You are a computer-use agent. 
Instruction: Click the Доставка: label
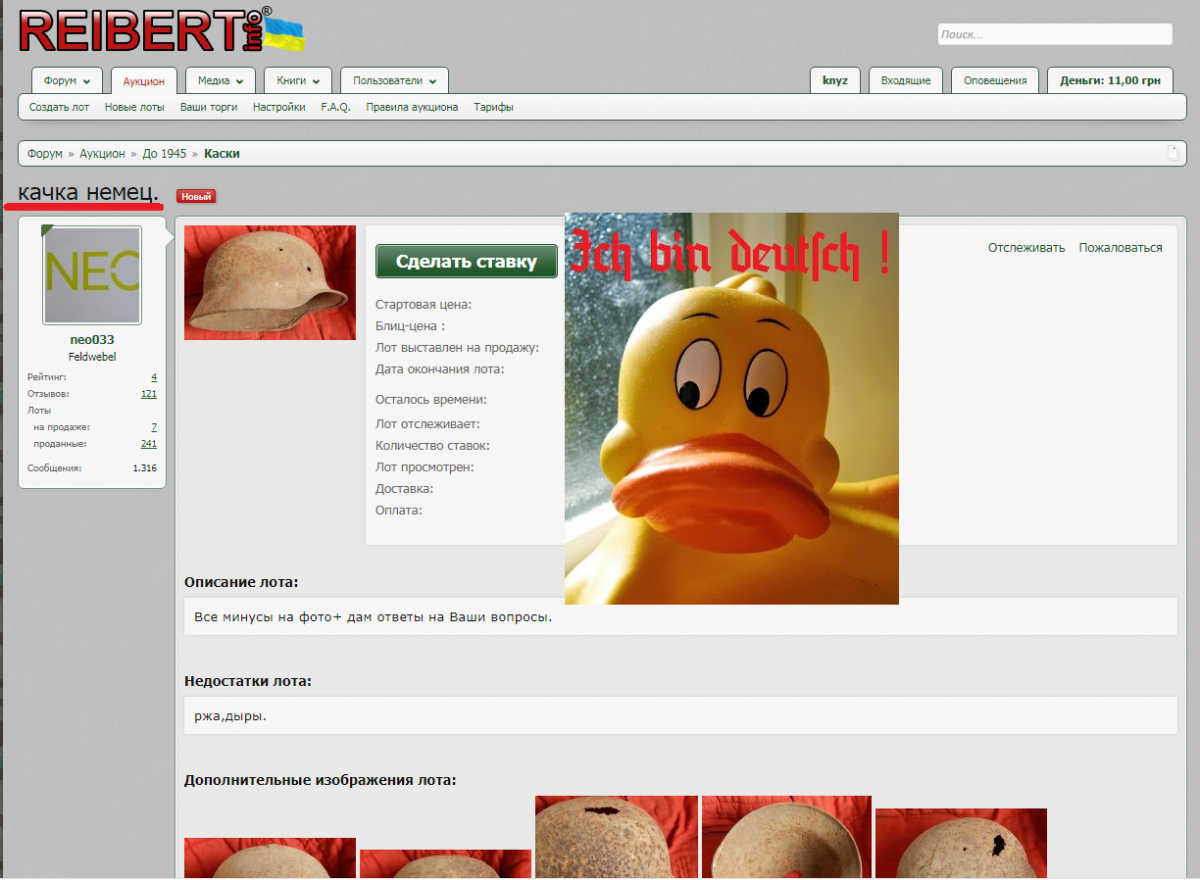tap(405, 489)
